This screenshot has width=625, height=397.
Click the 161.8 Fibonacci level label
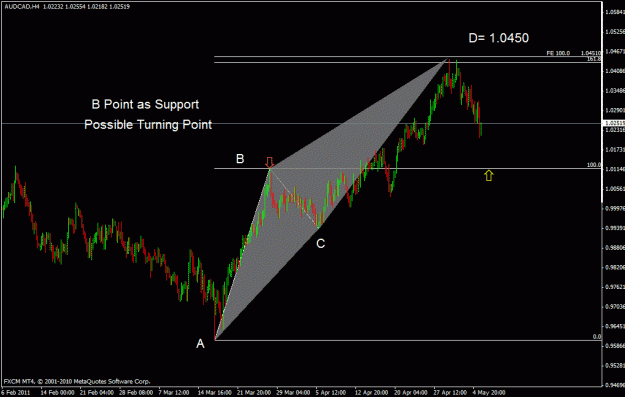[594, 59]
